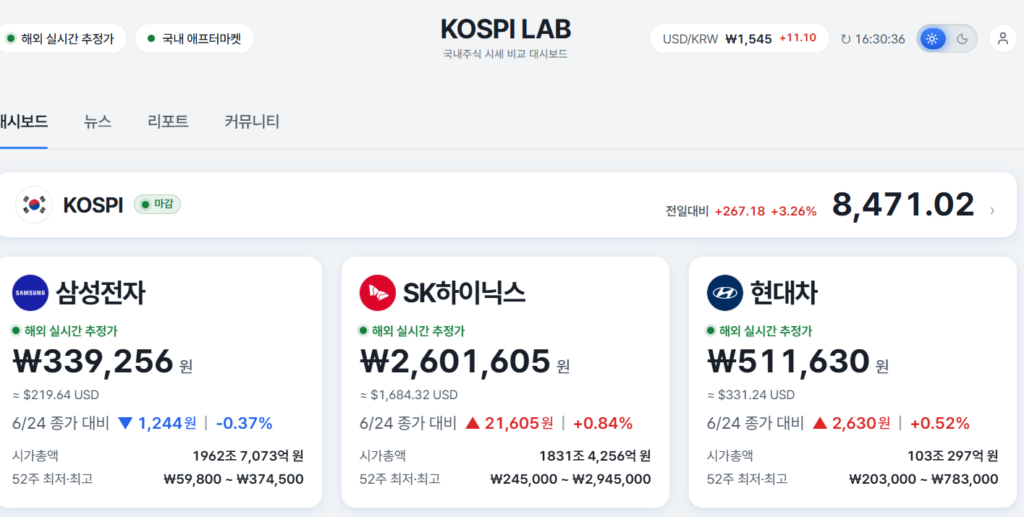Click the KOSPI LAB site title

coord(505,29)
